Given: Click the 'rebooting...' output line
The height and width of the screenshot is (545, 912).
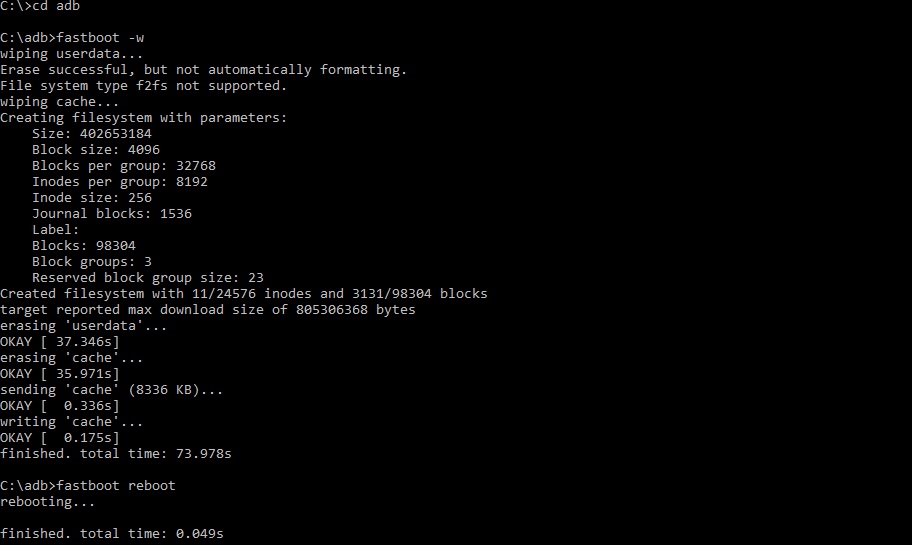Looking at the screenshot, I should pyautogui.click(x=48, y=502).
